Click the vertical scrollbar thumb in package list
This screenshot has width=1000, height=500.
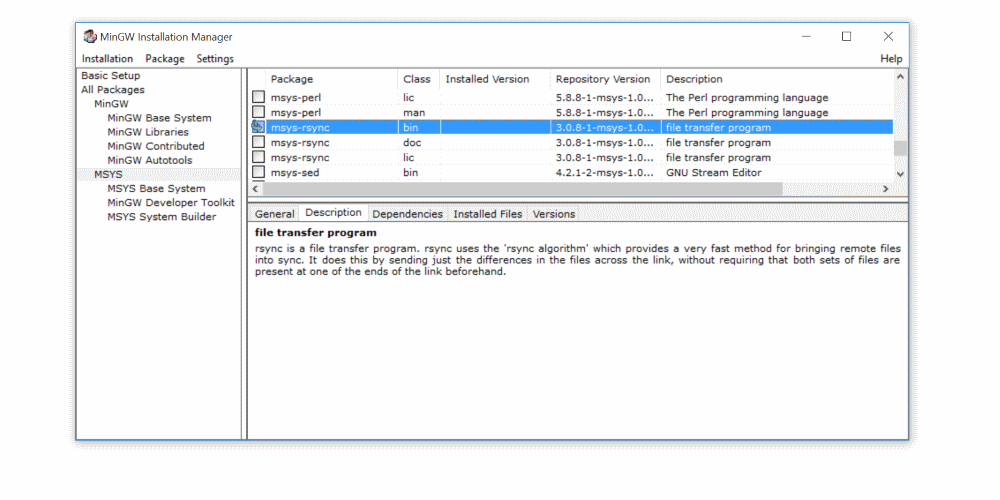click(900, 148)
